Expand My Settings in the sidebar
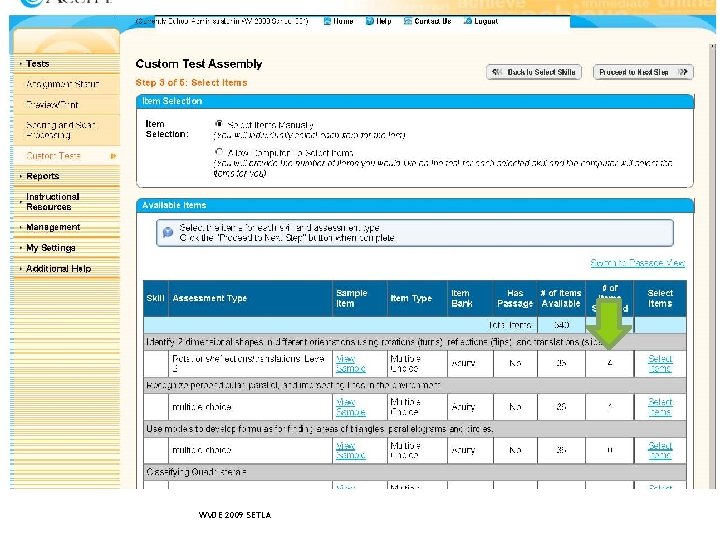Screen dimensions: 720x540 pyautogui.click(x=51, y=248)
